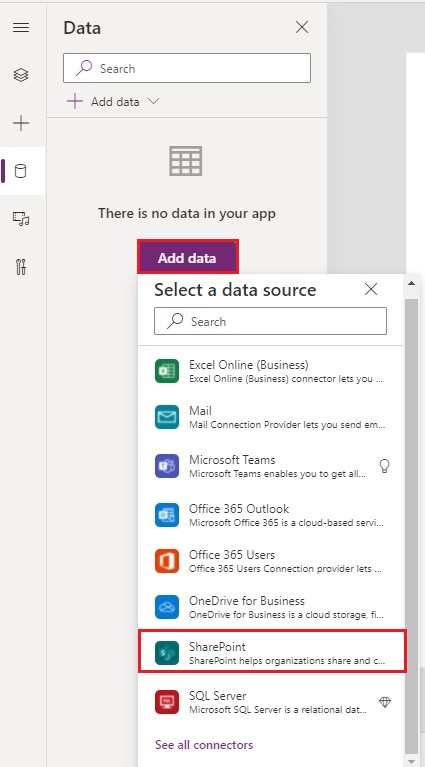The height and width of the screenshot is (767, 425).
Task: Expand the Add data dropdown chevron
Action: coord(153,101)
